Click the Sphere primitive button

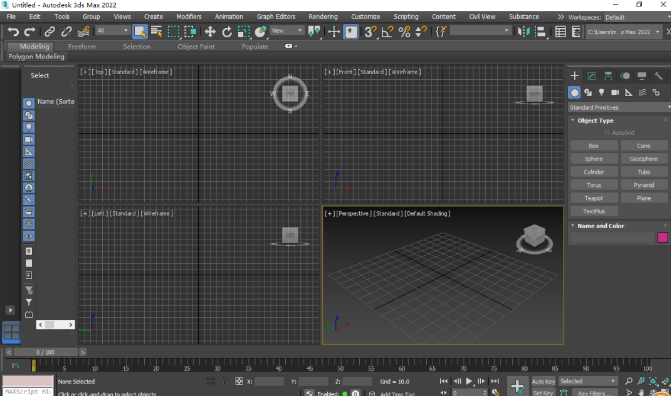[x=594, y=159]
